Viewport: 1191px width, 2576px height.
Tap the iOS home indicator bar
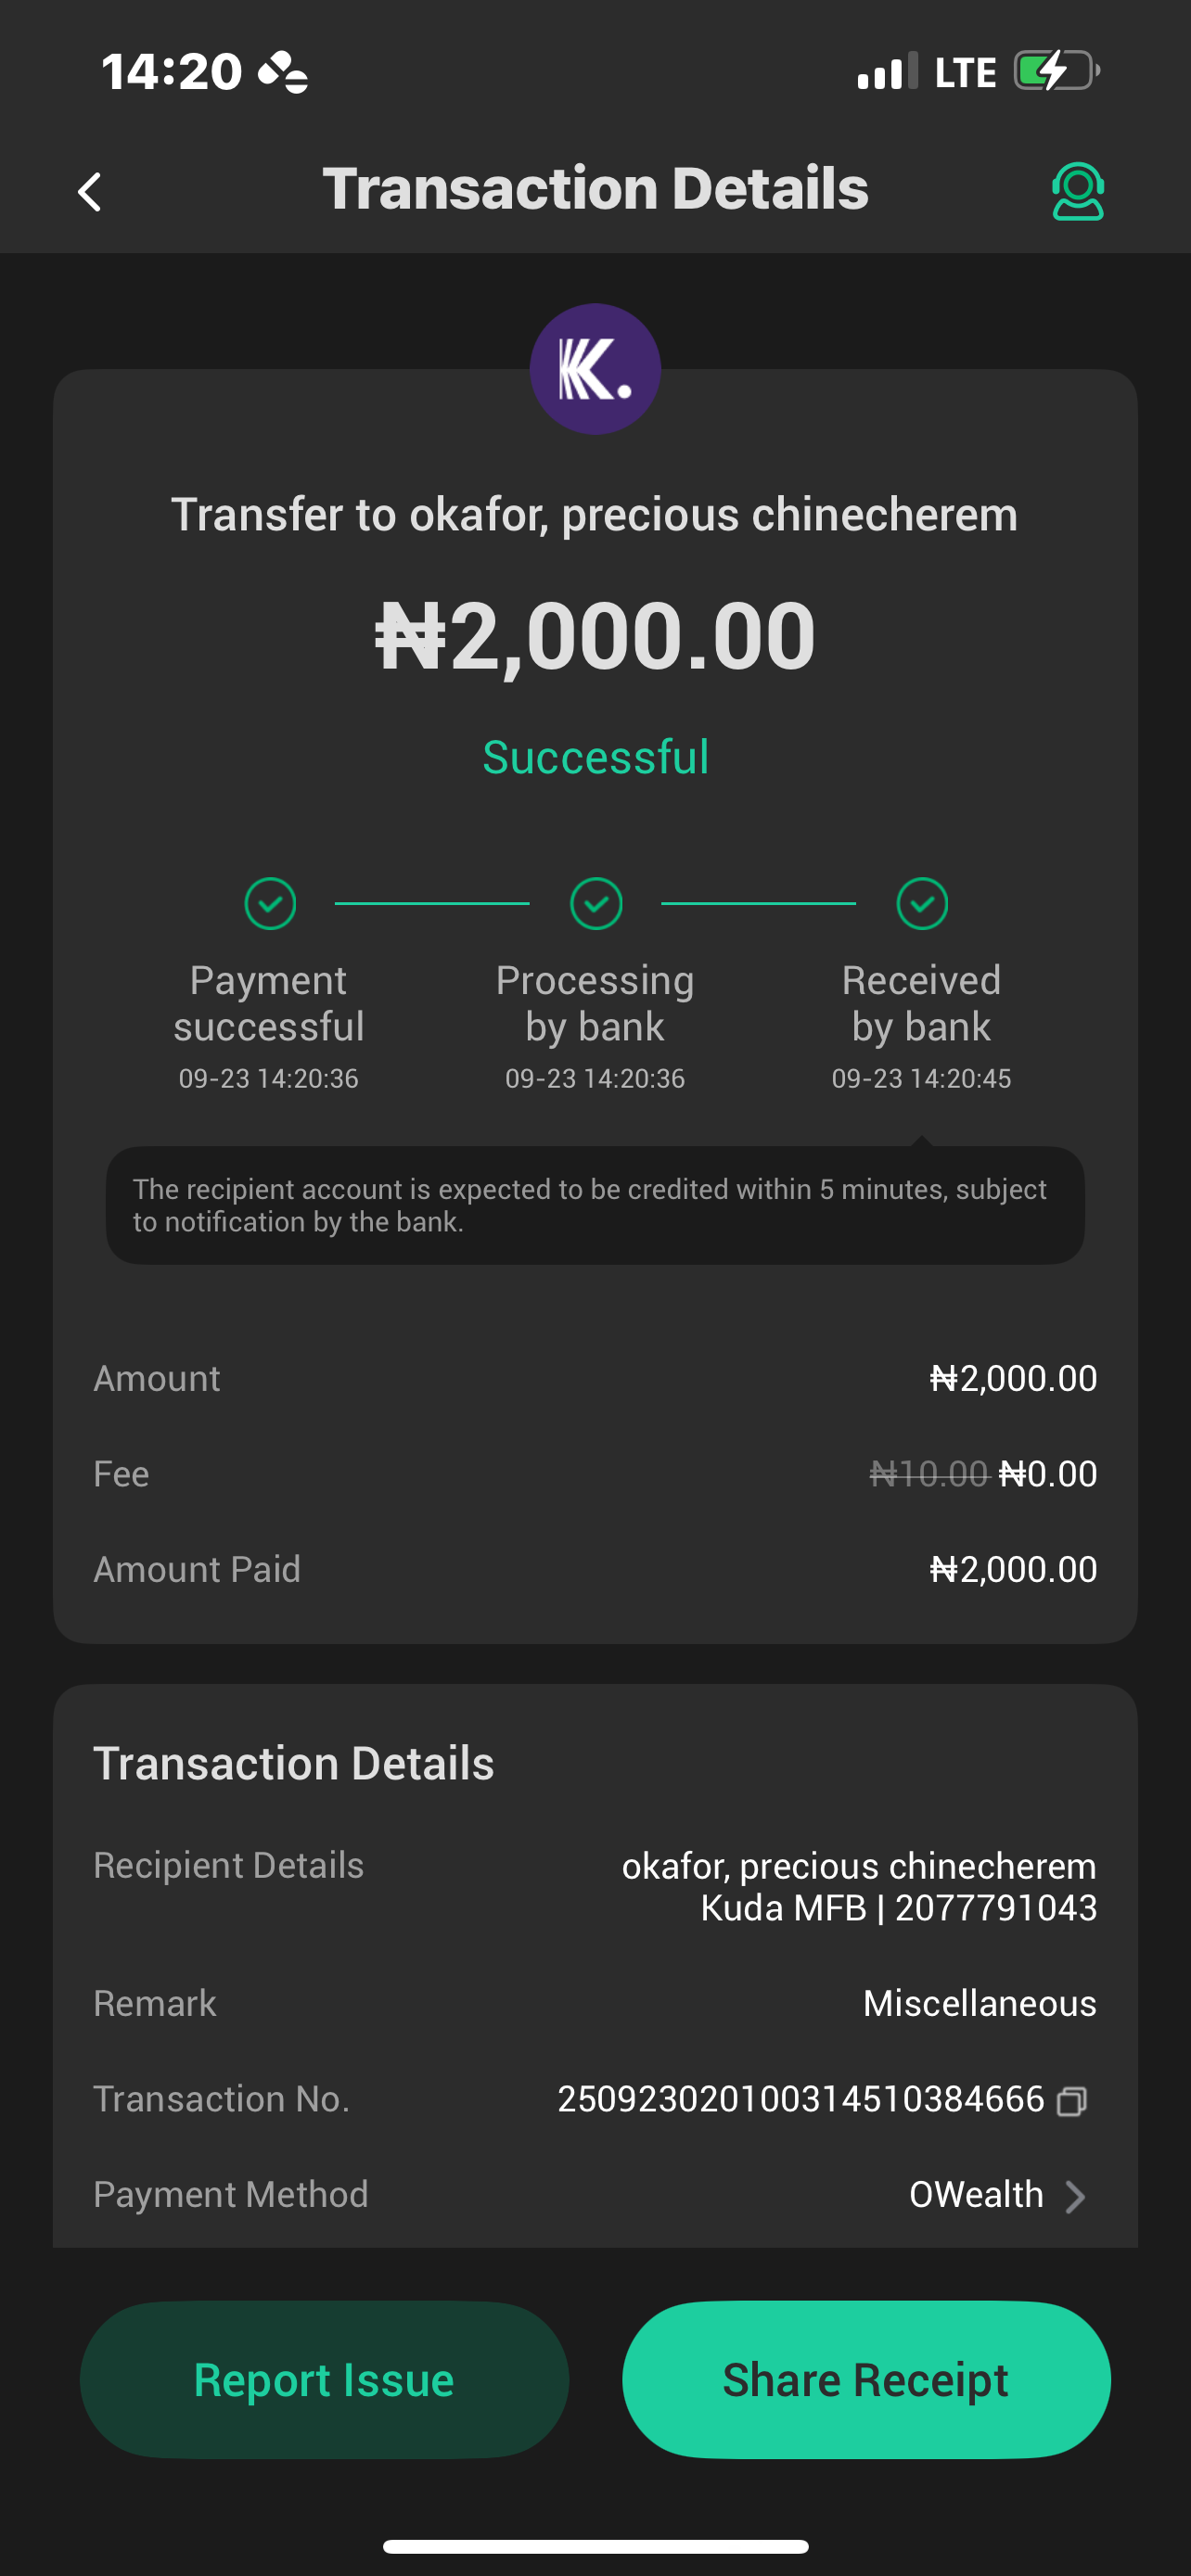click(595, 2546)
